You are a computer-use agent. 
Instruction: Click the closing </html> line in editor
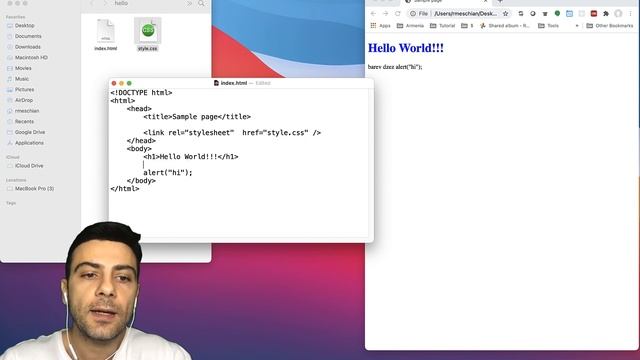coord(124,189)
